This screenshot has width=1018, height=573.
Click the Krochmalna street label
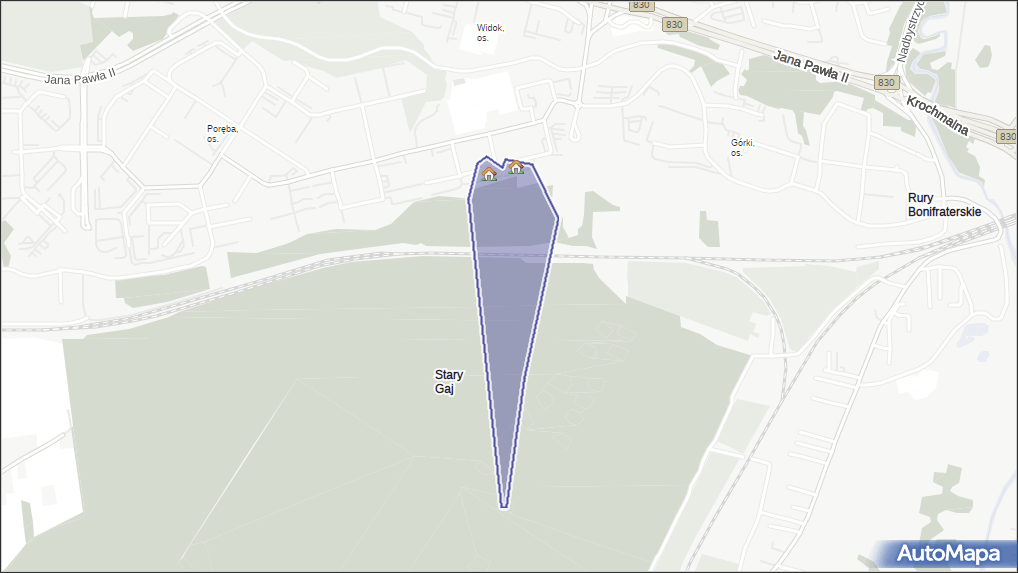[937, 116]
